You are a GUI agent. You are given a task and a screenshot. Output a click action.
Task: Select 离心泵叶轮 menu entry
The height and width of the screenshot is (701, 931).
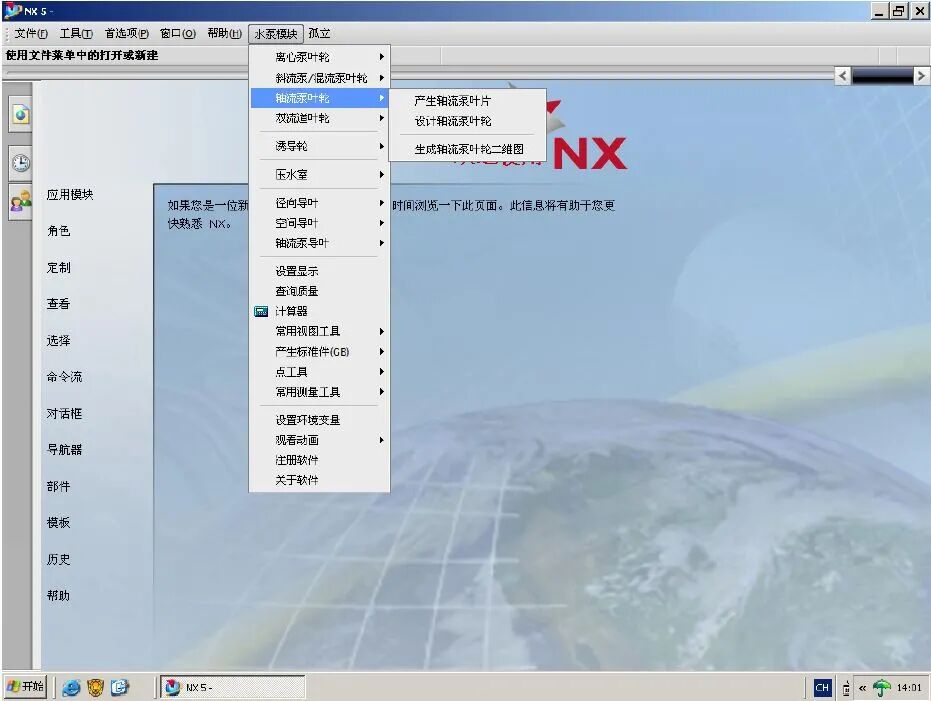(x=319, y=57)
